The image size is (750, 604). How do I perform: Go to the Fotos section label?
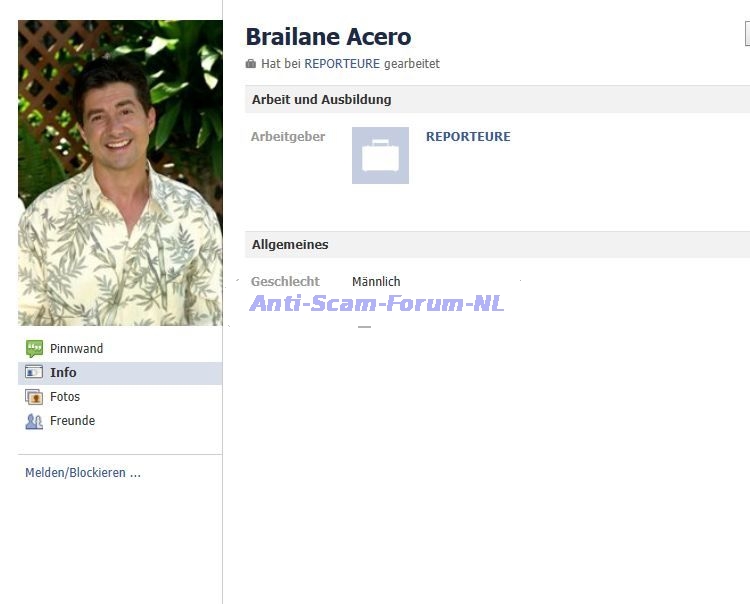[65, 397]
